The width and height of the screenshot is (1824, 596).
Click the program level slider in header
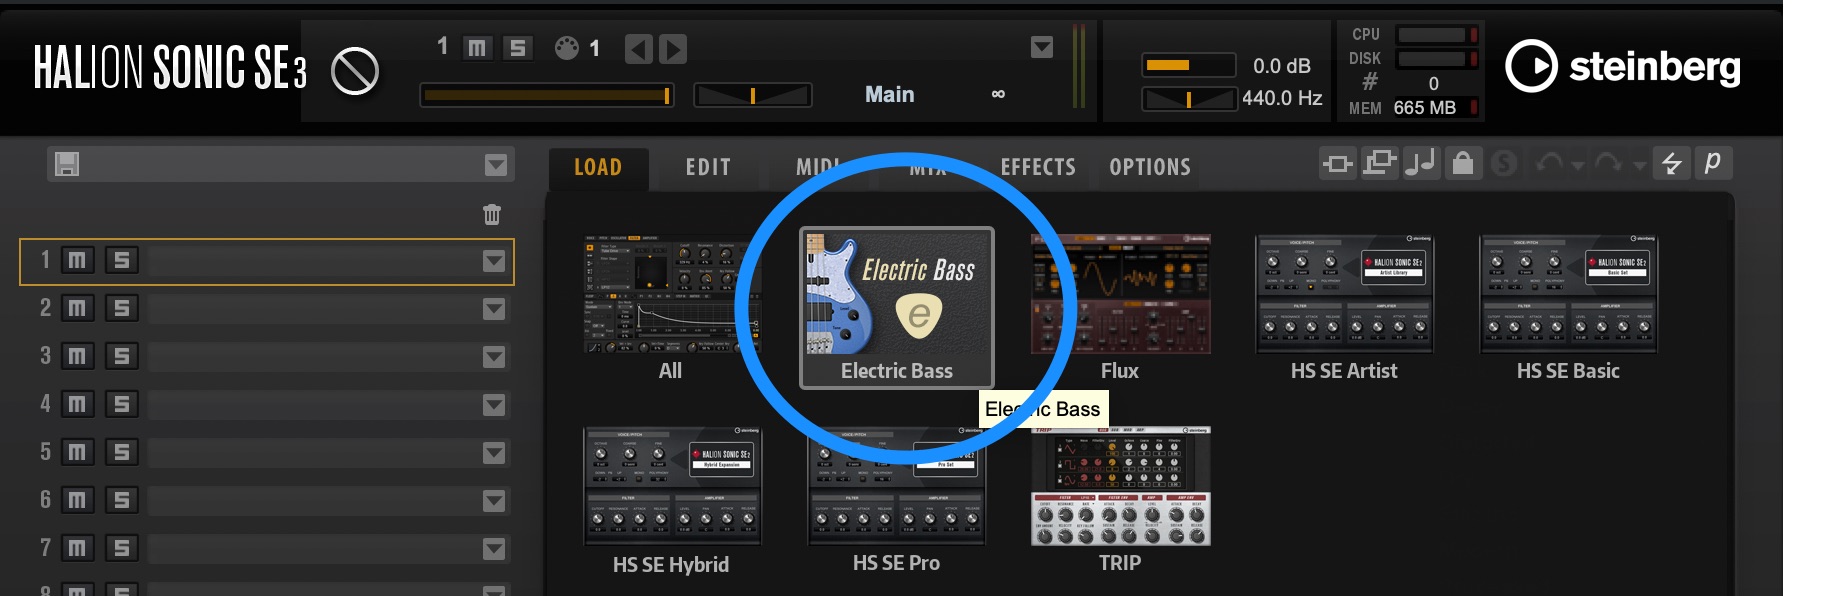click(x=547, y=95)
